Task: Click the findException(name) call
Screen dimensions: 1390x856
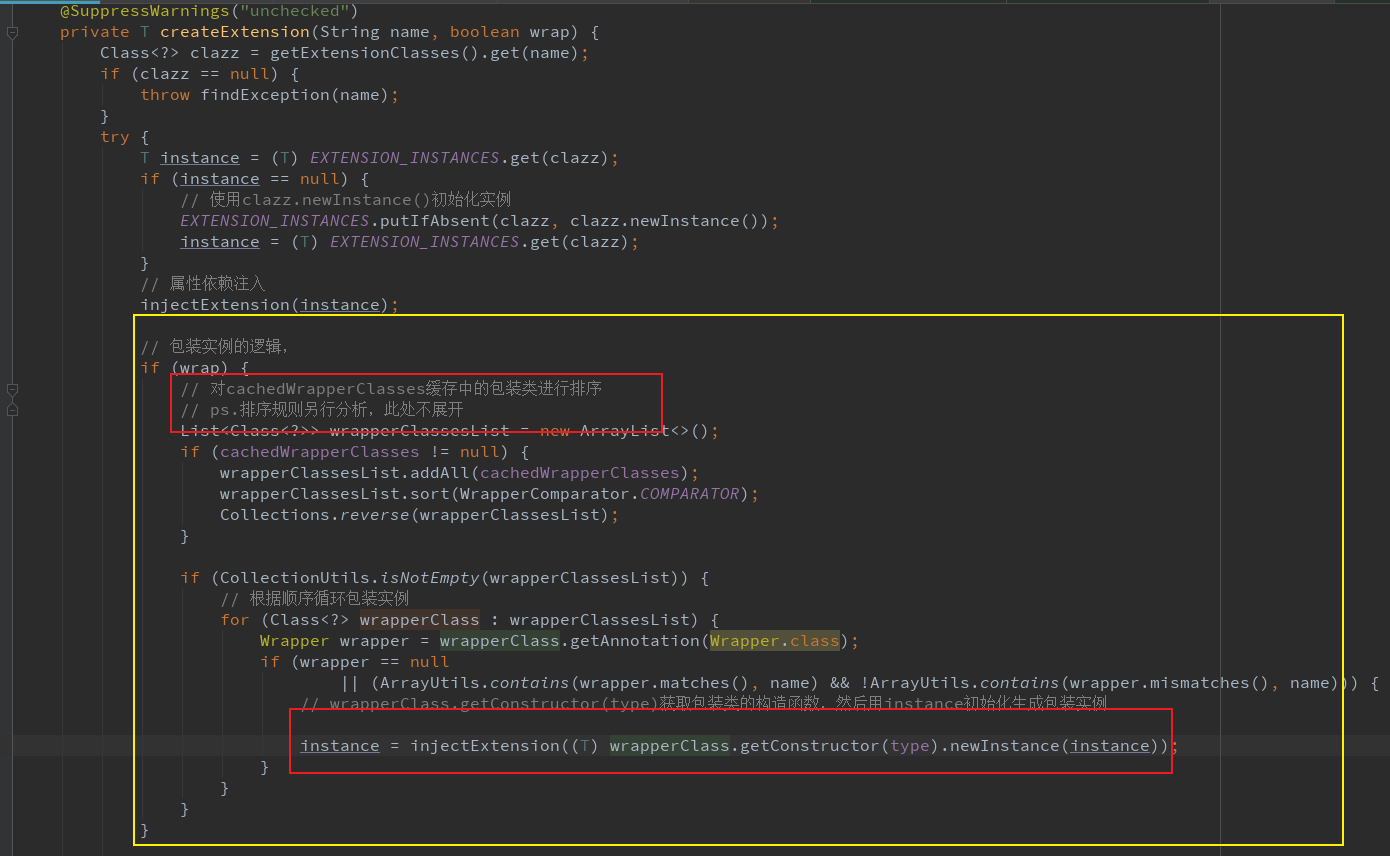Action: pos(295,95)
